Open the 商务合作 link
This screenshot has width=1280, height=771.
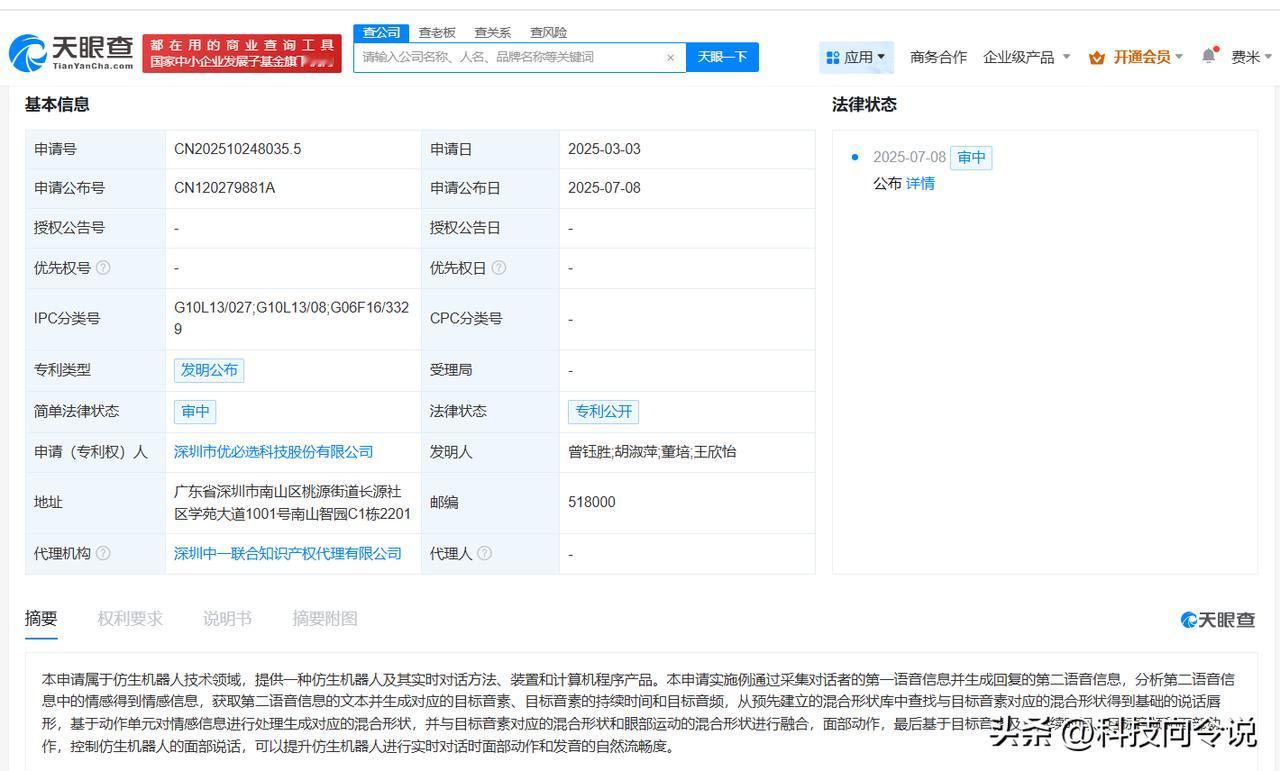pos(938,57)
